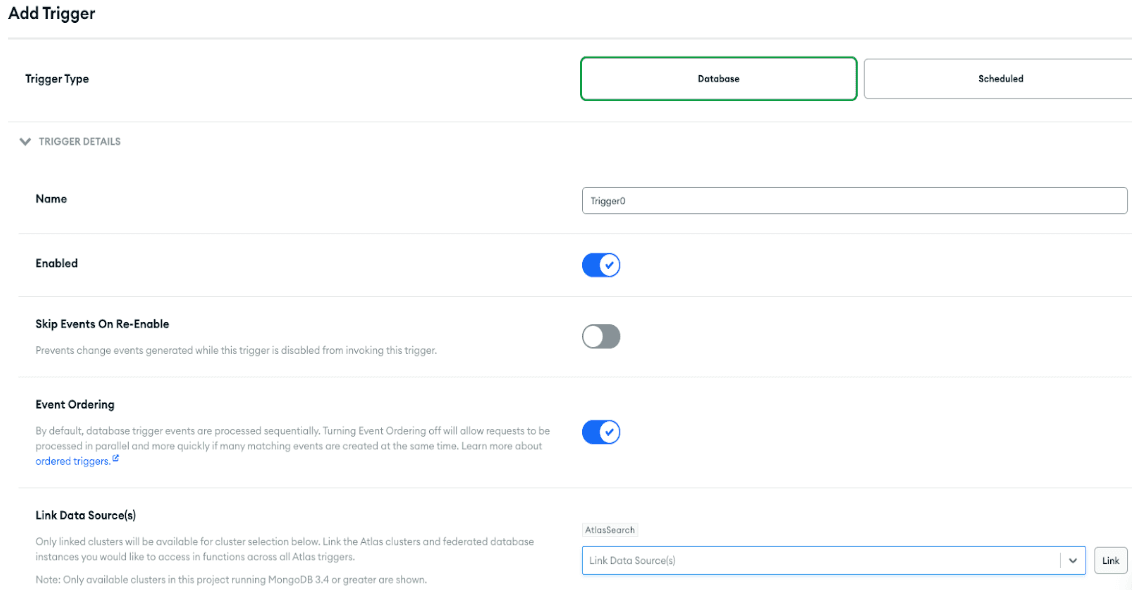The image size is (1136, 590).
Task: Focus the trigger Name input field
Action: point(854,201)
